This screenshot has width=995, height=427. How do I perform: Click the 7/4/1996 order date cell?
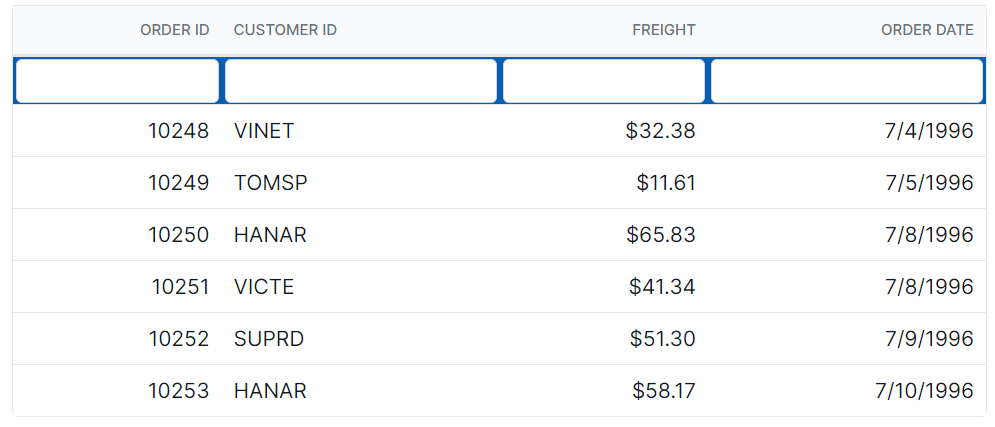pos(929,131)
